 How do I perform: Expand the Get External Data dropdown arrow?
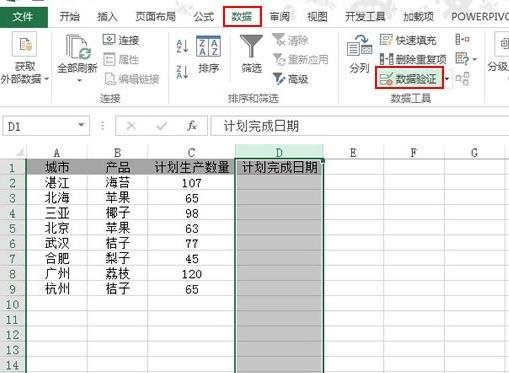tap(47, 79)
